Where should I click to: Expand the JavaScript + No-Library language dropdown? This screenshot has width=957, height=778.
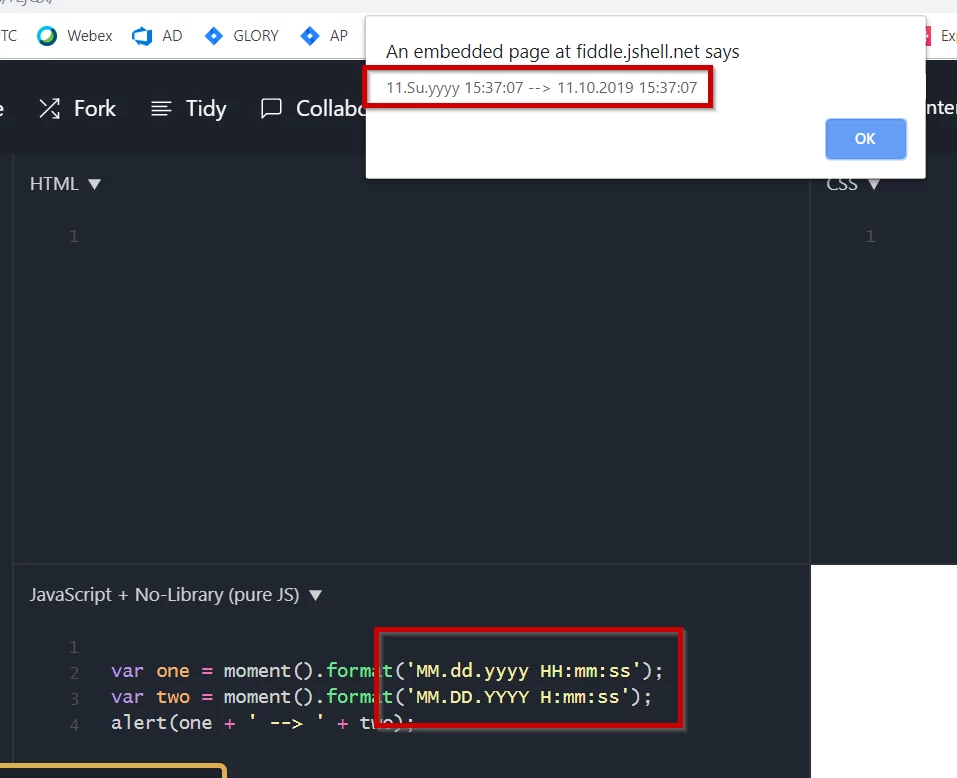click(316, 594)
